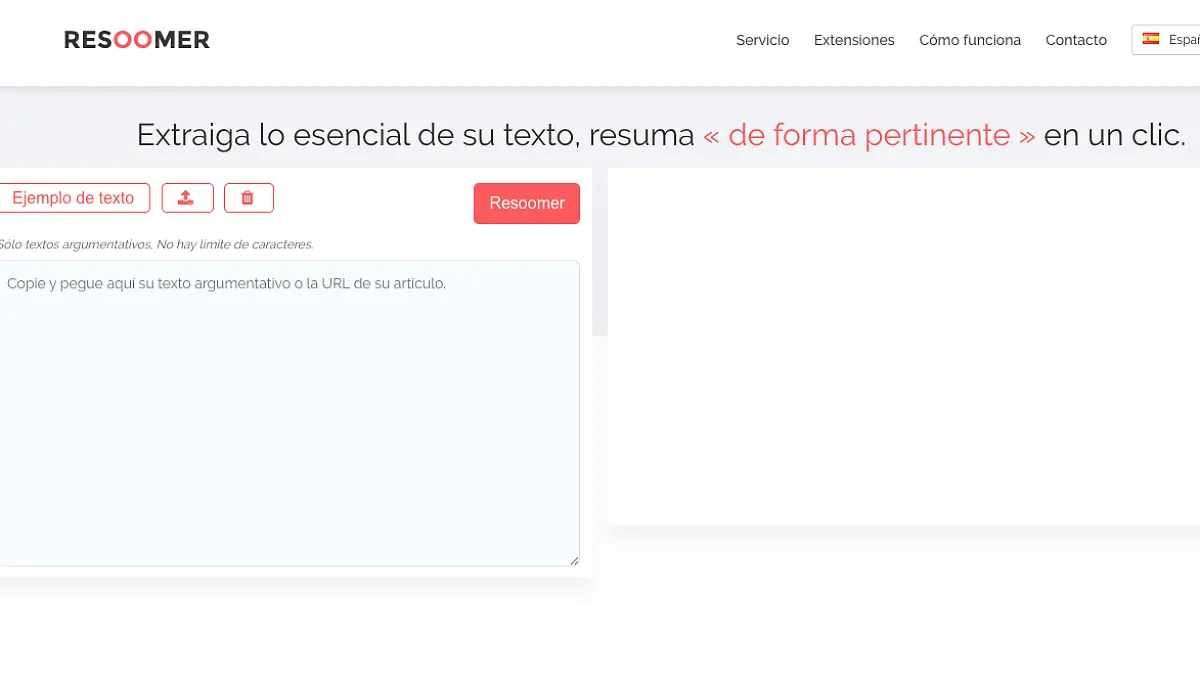
Task: Click the Sólo textos argumentativos notice
Action: [157, 243]
